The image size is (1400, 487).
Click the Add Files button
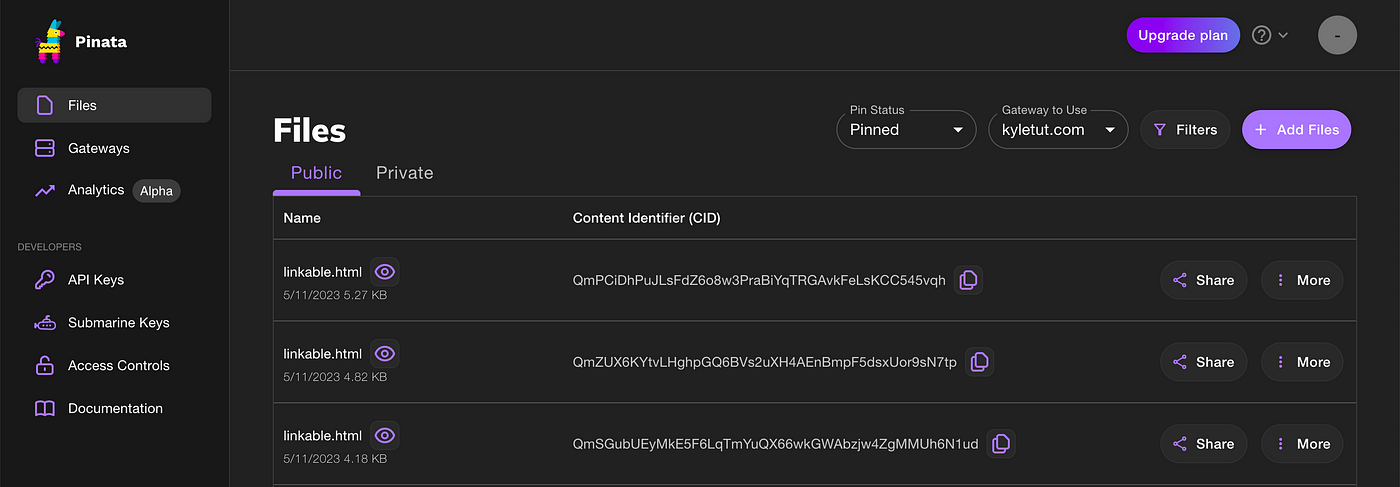tap(1296, 130)
